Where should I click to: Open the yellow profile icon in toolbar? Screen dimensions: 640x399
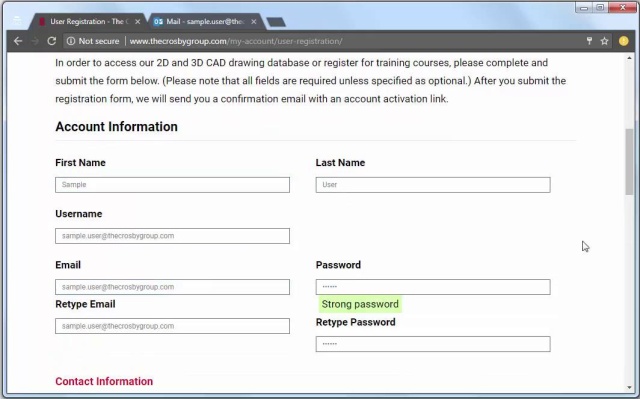(x=623, y=41)
